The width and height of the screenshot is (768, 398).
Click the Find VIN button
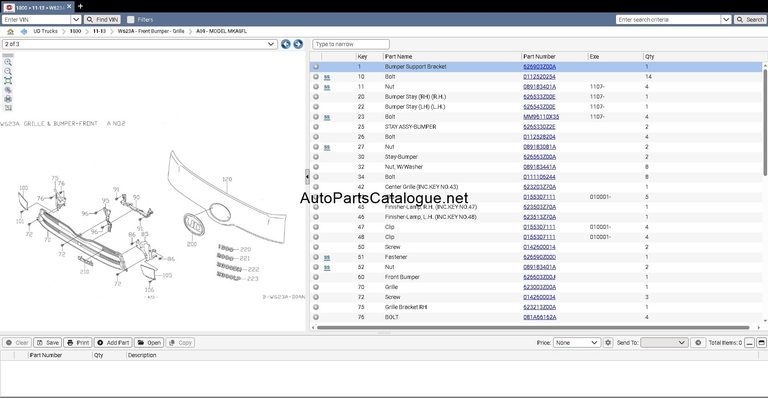pyautogui.click(x=102, y=20)
